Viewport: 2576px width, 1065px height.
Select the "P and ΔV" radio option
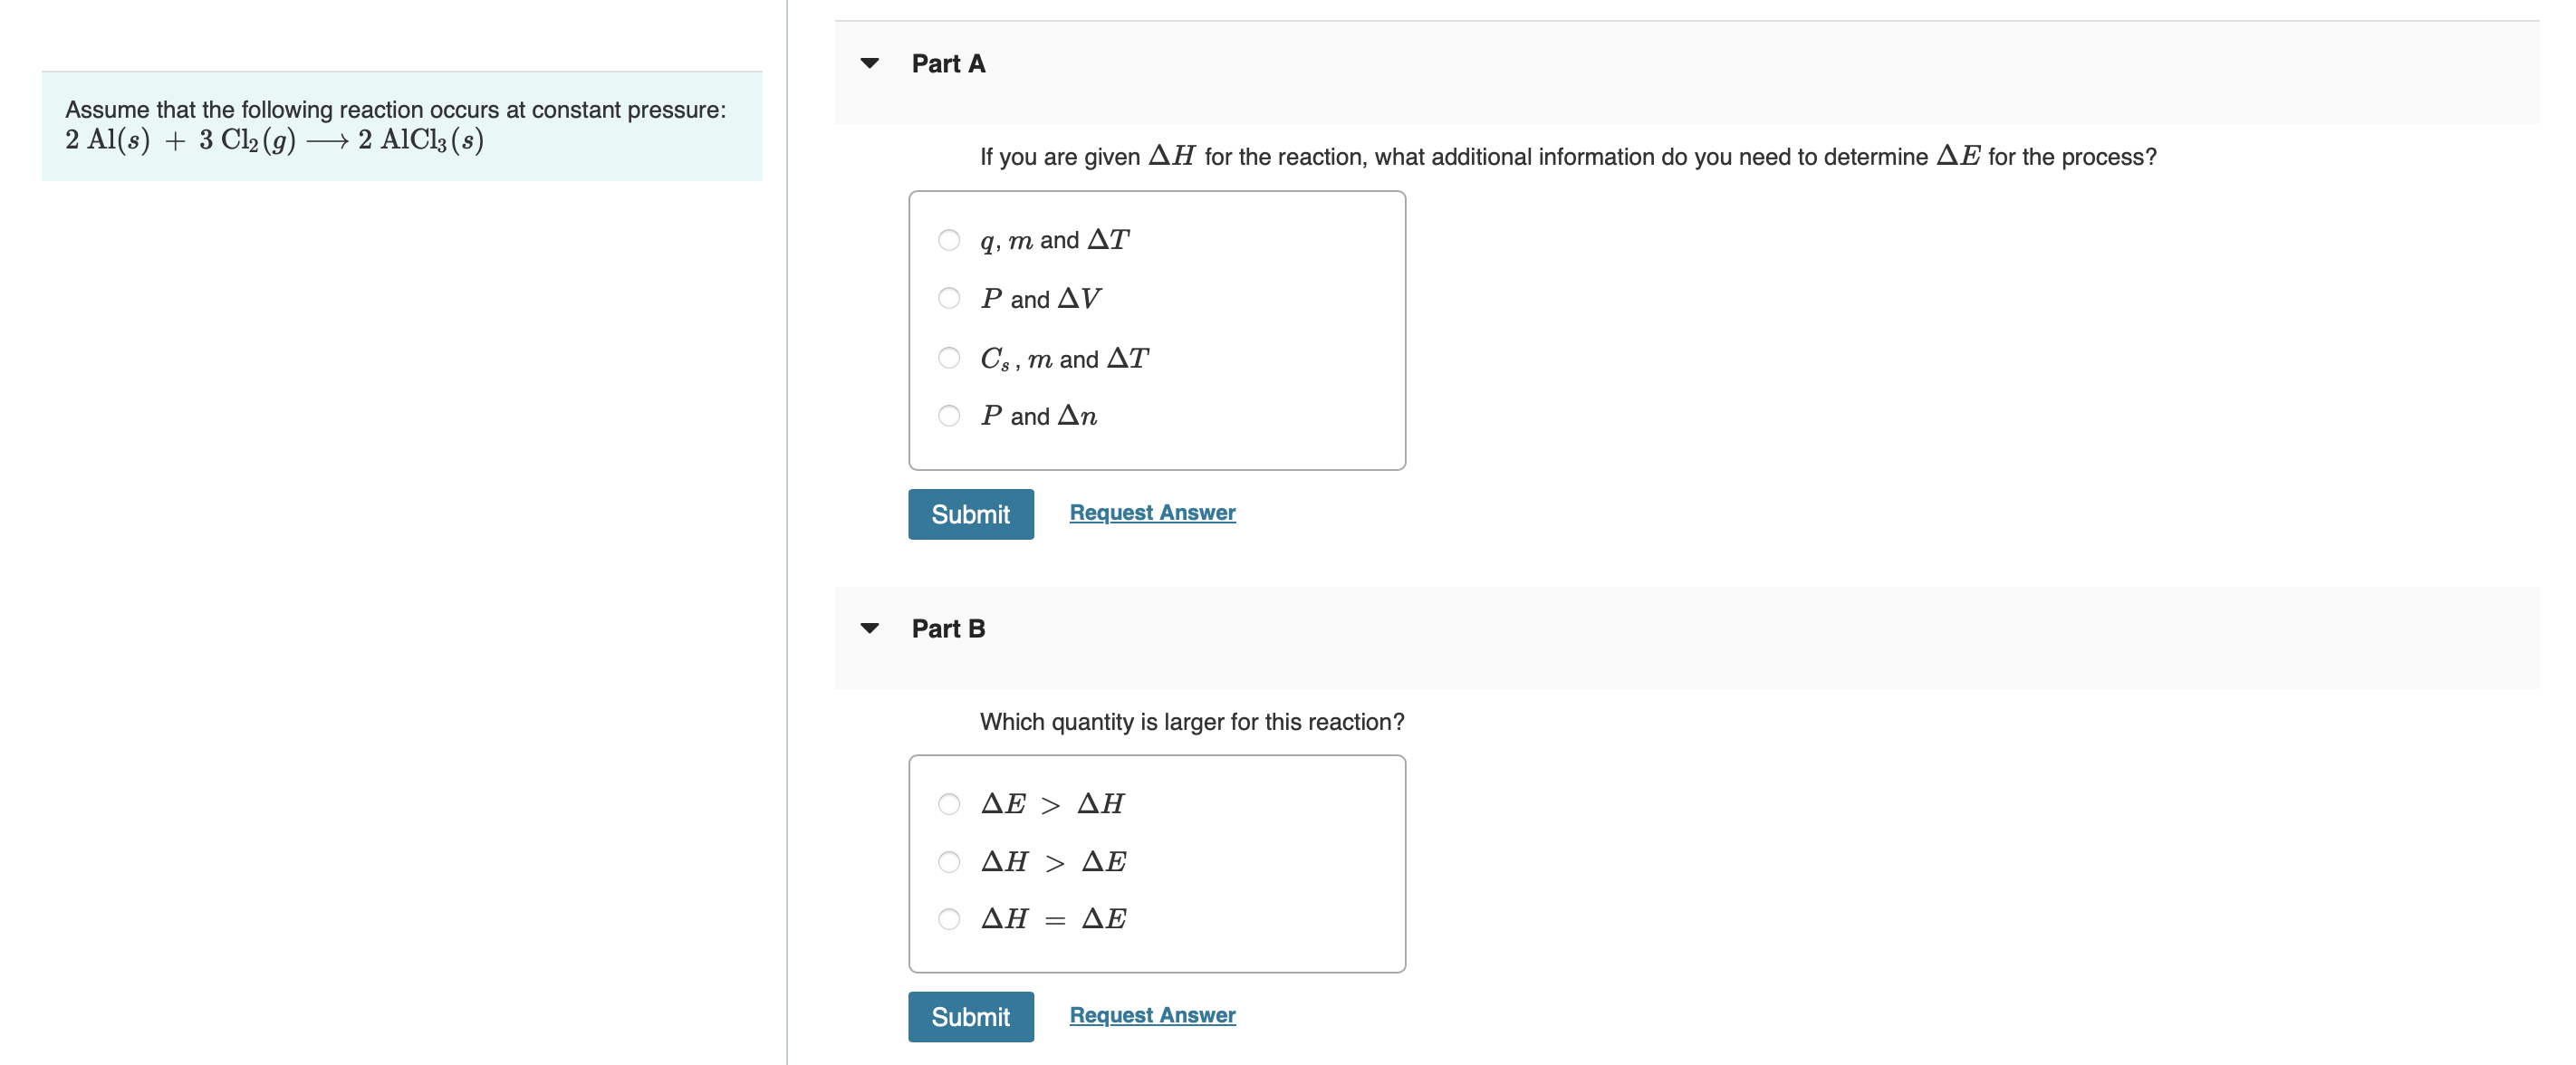pyautogui.click(x=948, y=298)
